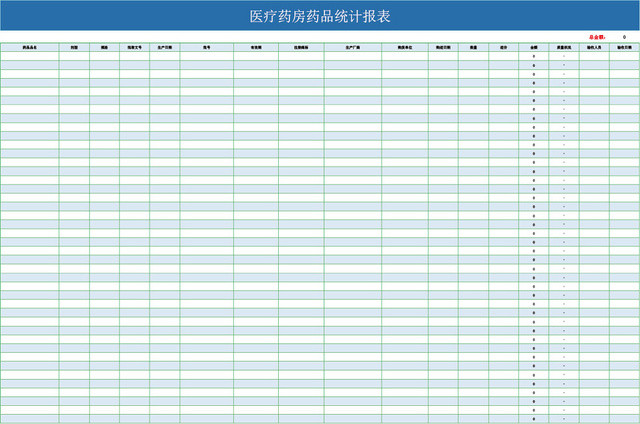
Task: Select the 质量状况 column header
Action: pyautogui.click(x=564, y=47)
